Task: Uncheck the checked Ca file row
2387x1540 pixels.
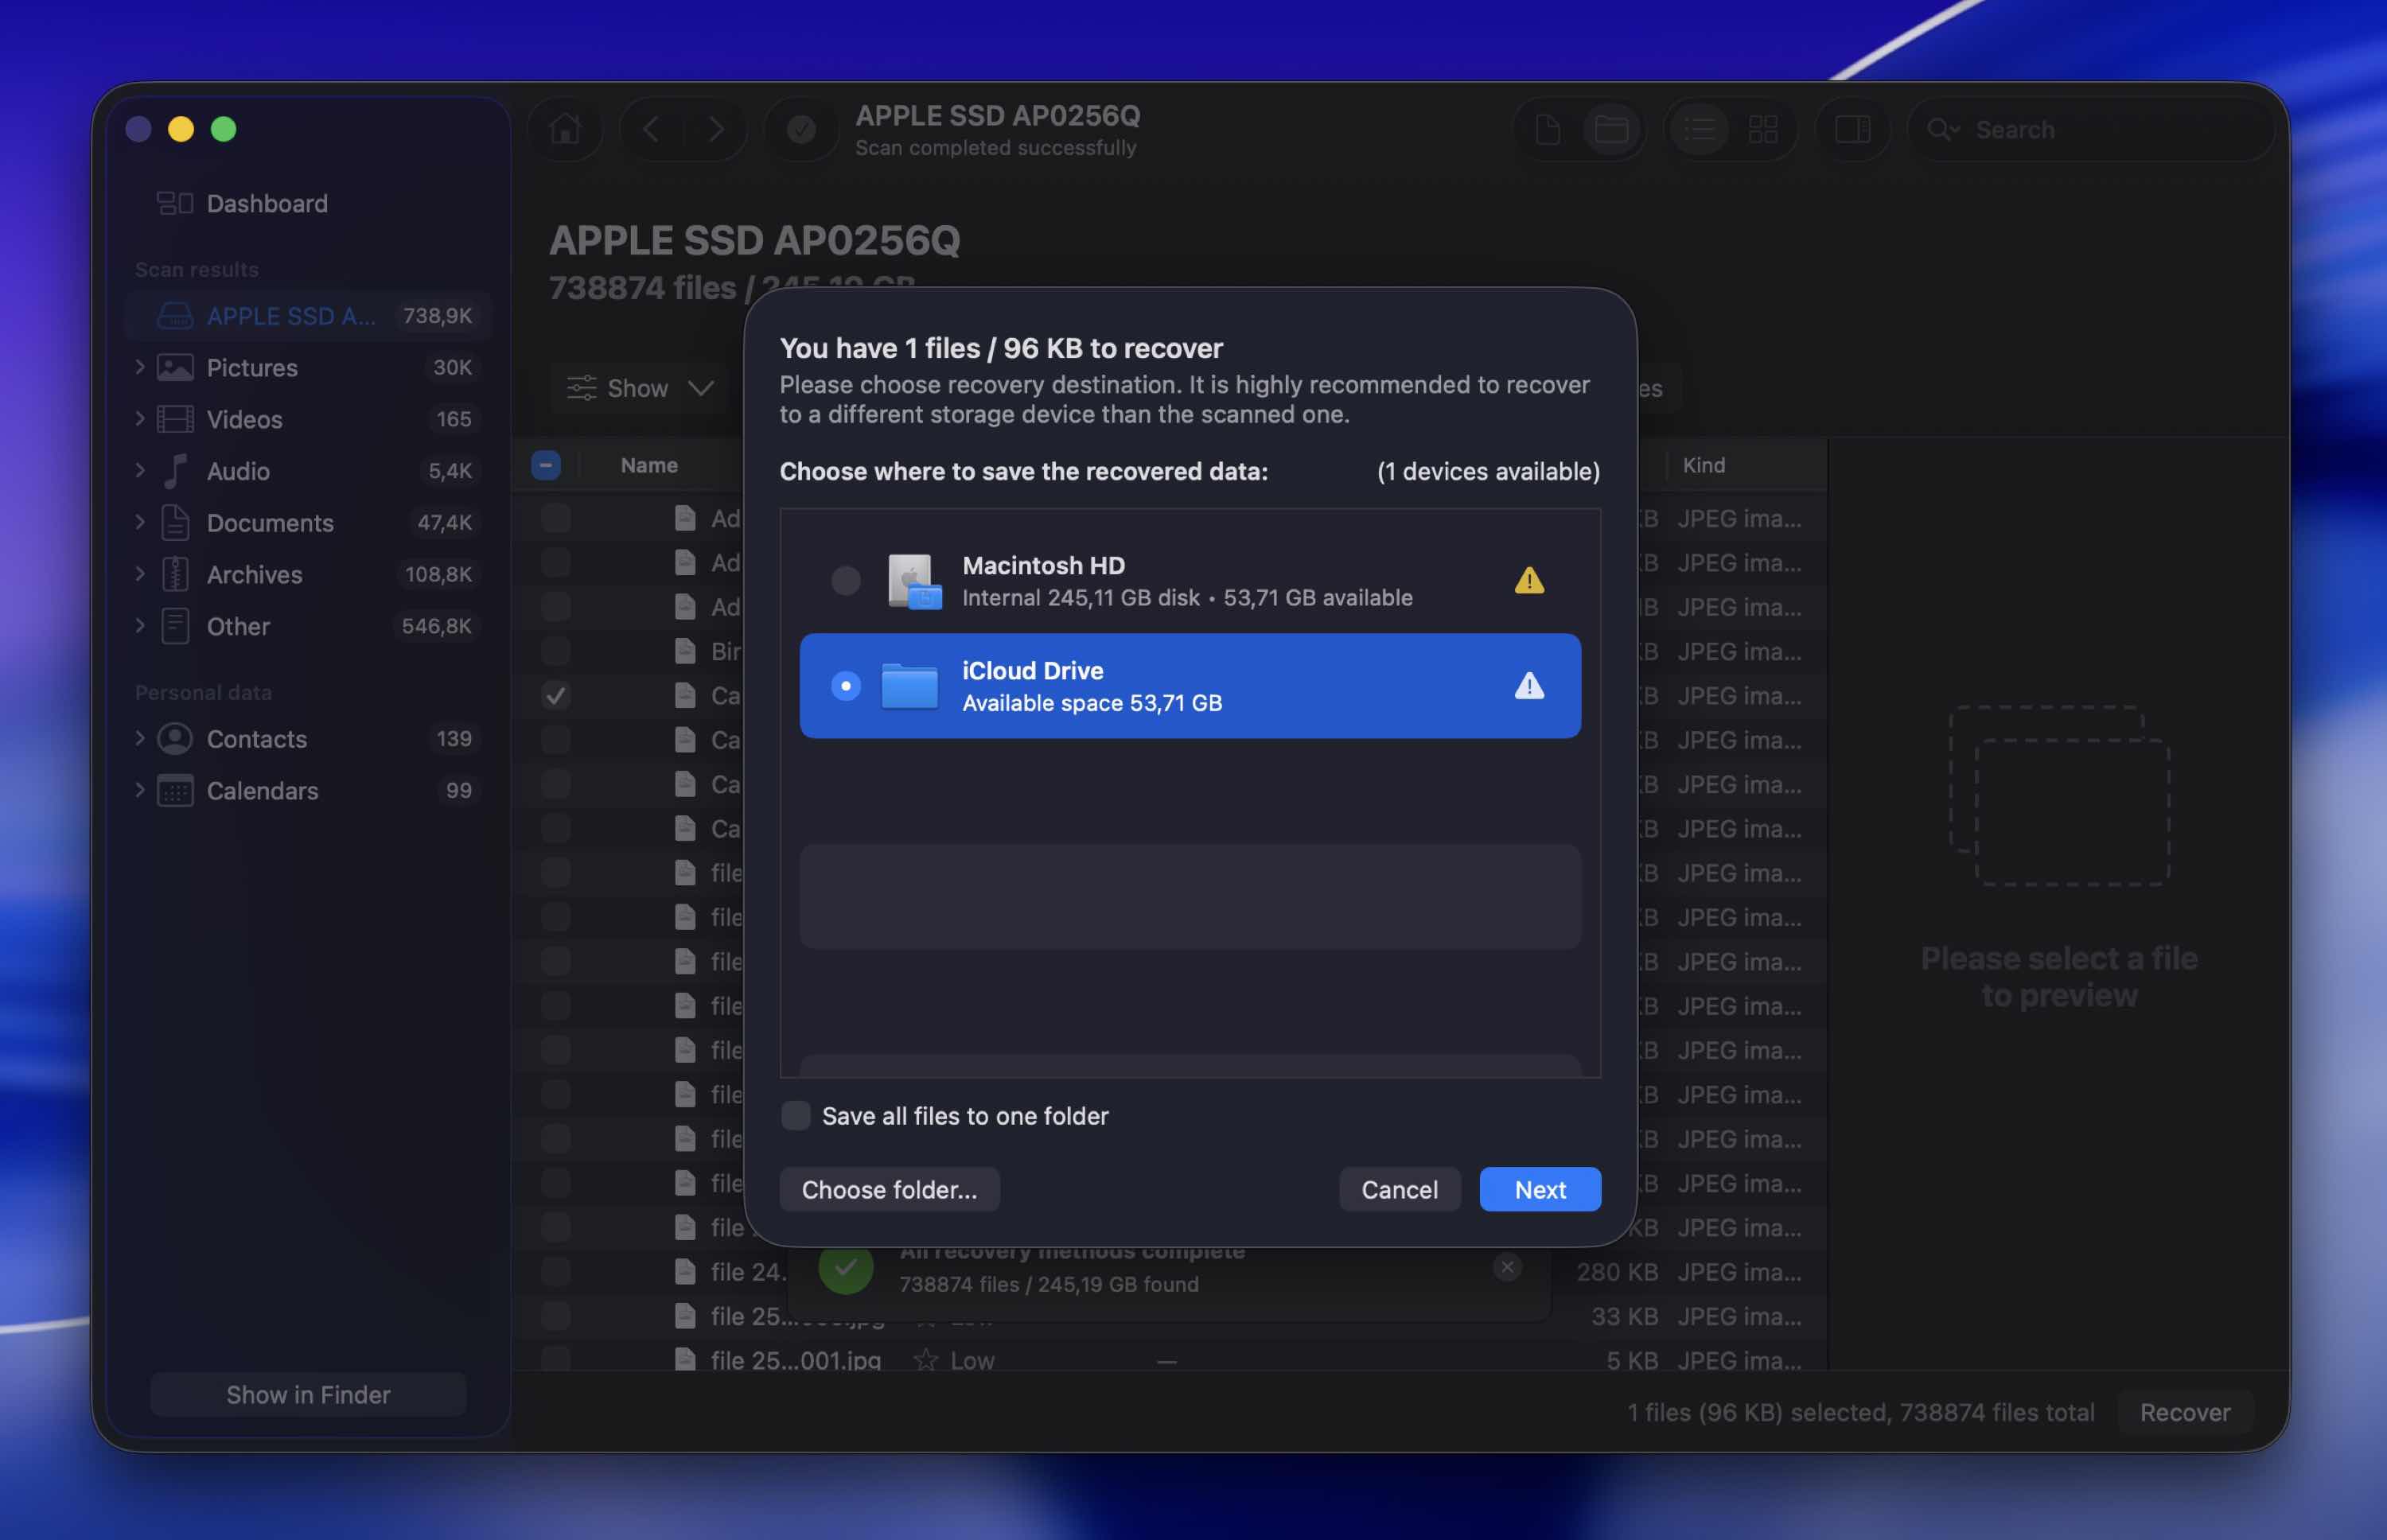Action: click(x=555, y=695)
